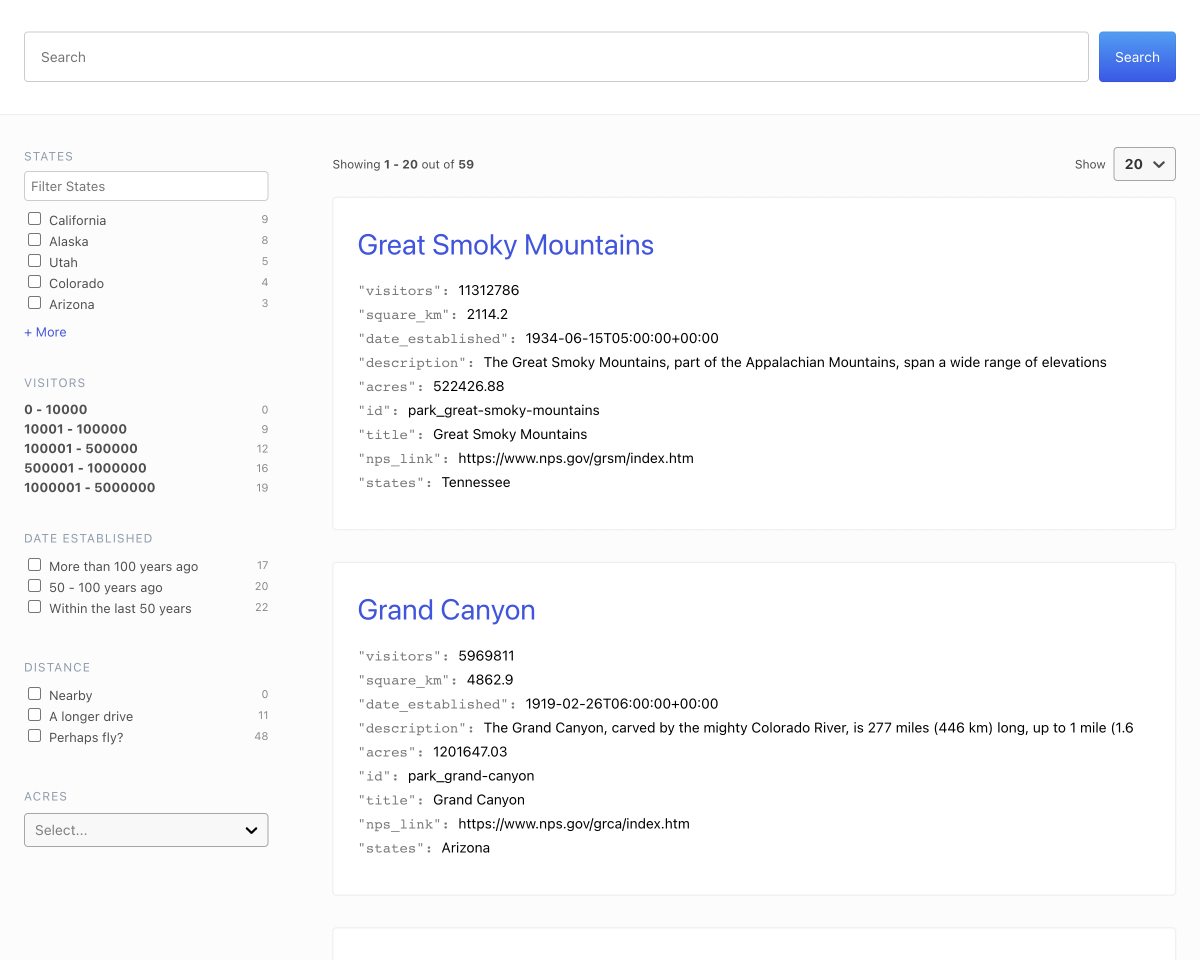
Task: Toggle the "A longer drive" checkbox
Action: pos(34,714)
